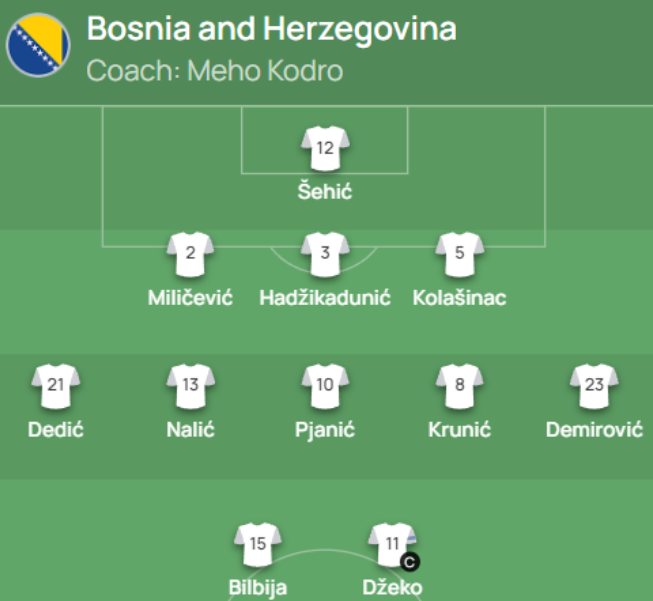
Task: Open the Džeko player name label
Action: tap(392, 588)
